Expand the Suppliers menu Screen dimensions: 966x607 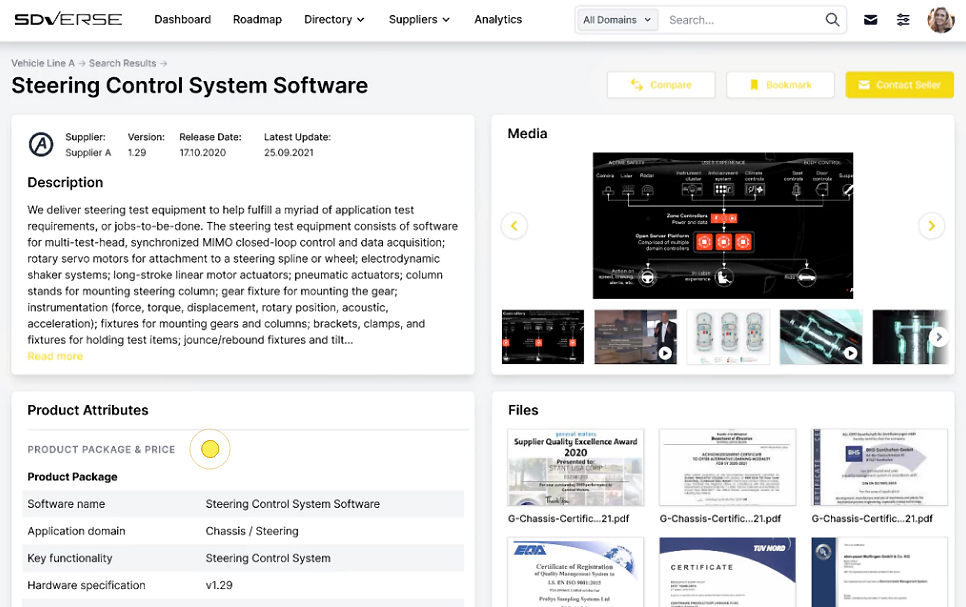click(419, 20)
